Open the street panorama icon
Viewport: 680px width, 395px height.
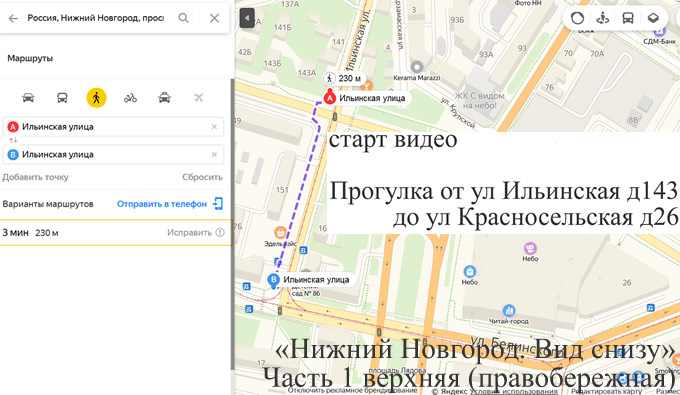coord(602,18)
